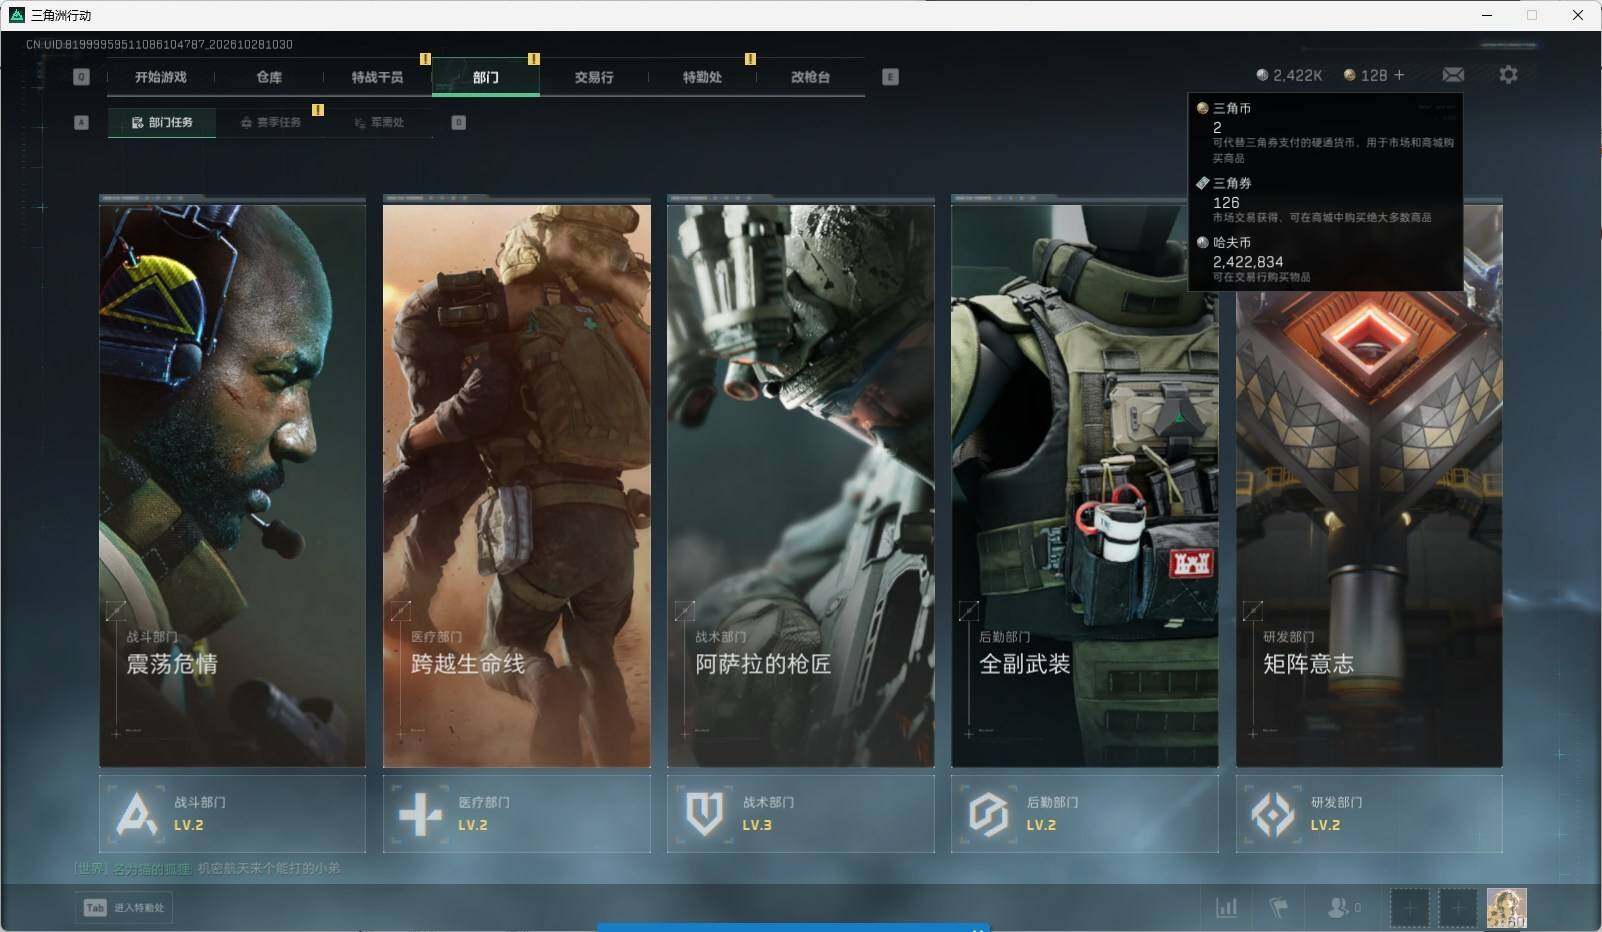Click the 2,422K 哈夫币 balance
Viewport: 1602px width, 932px height.
[1290, 75]
